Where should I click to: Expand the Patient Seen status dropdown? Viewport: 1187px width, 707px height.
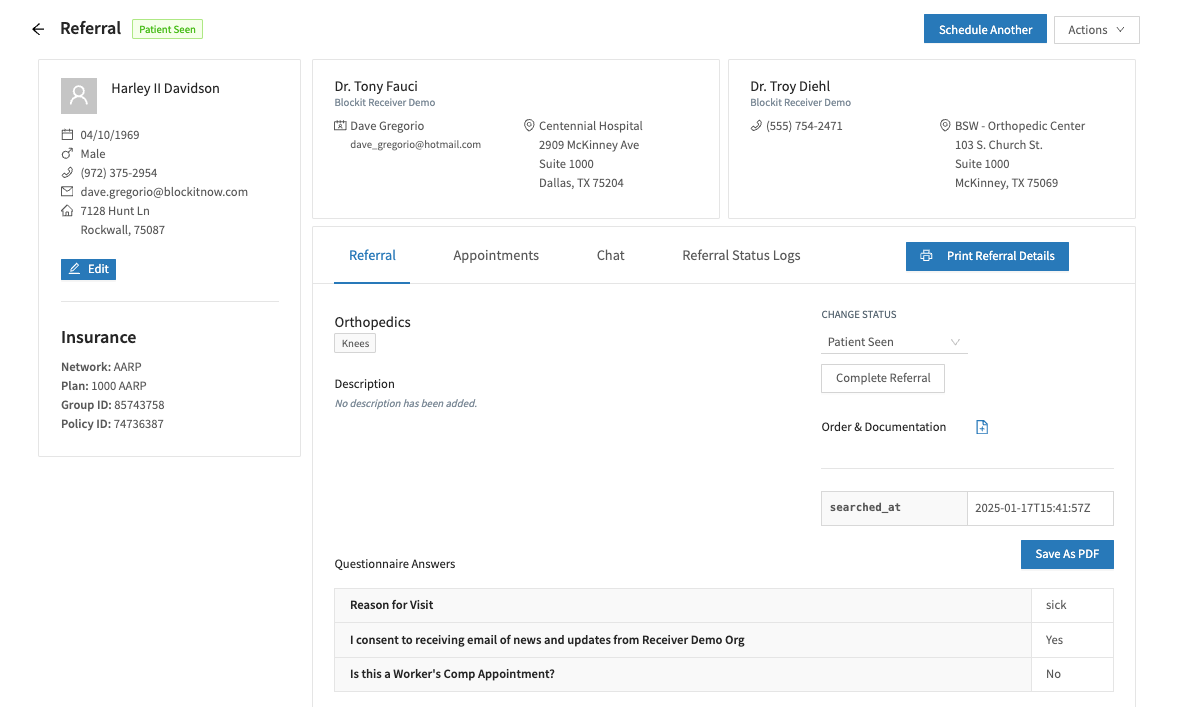pos(894,342)
